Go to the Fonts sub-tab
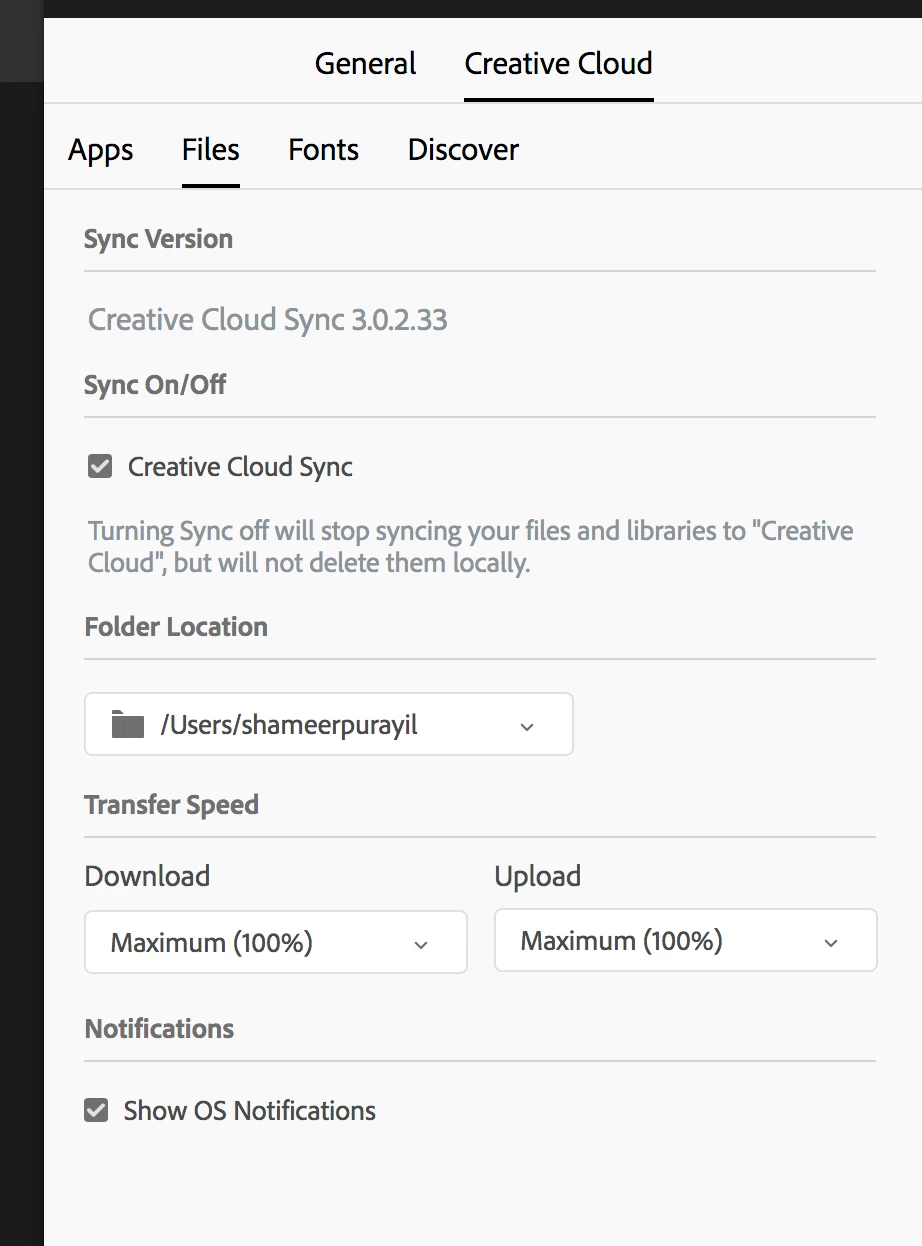Screen dimensions: 922x1246 [x=323, y=150]
